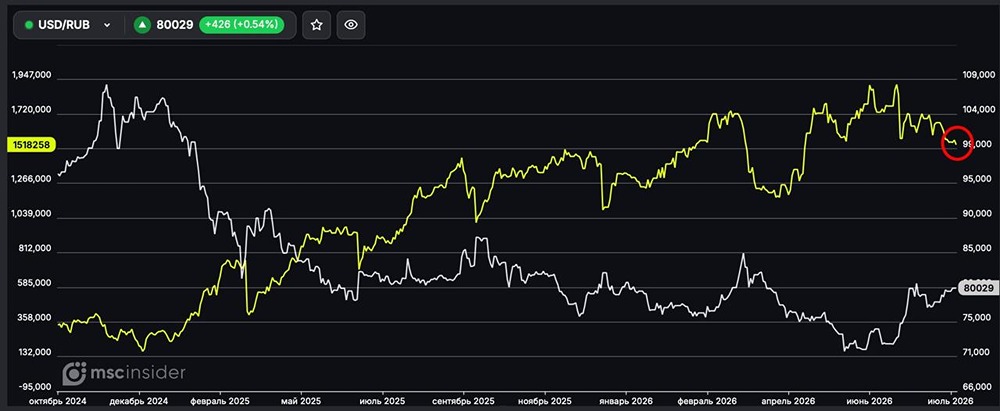This screenshot has height=411, width=1000.
Task: Click the green up-triangle price icon
Action: 142,25
